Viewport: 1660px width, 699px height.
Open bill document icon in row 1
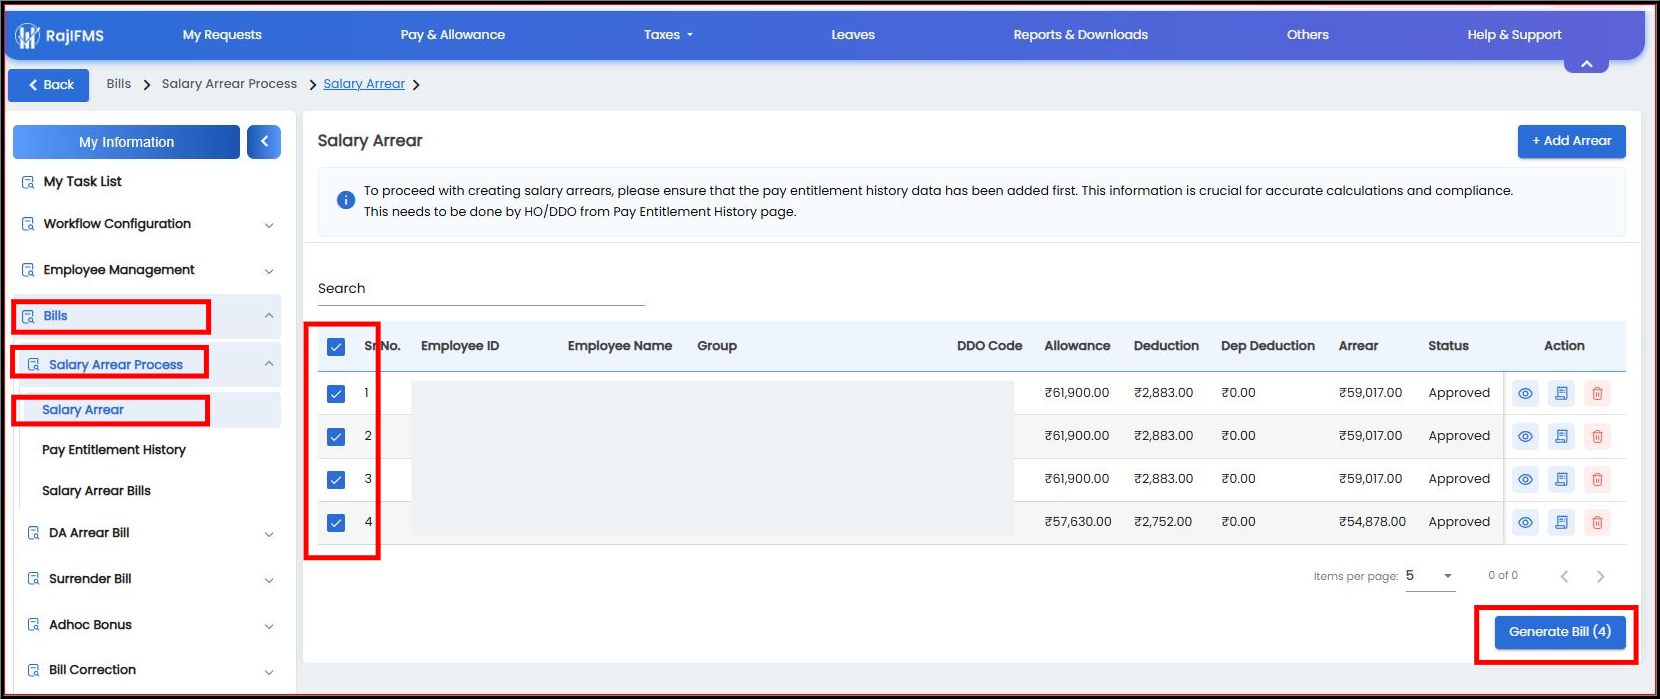[x=1561, y=394]
